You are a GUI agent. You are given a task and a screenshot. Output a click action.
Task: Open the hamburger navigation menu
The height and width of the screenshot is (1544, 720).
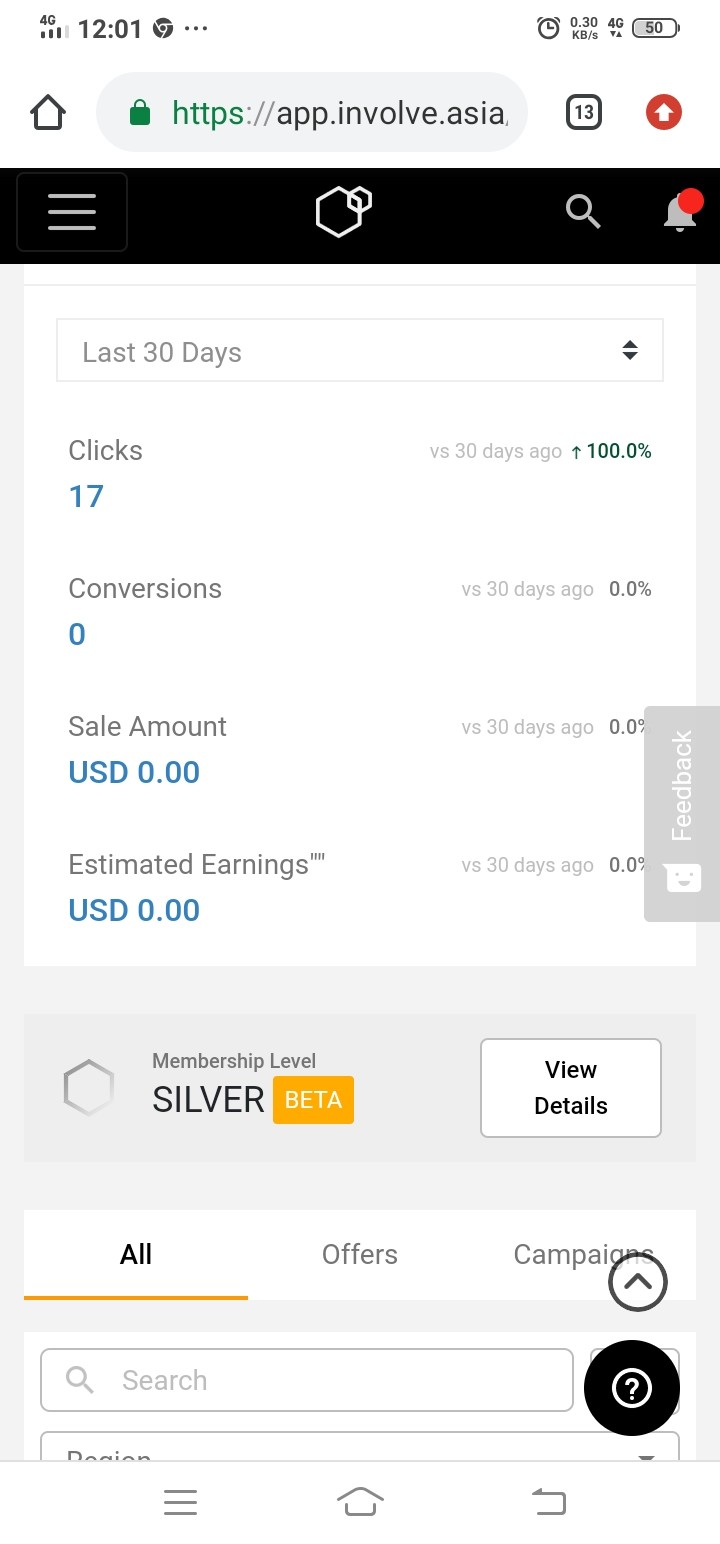[x=72, y=212]
